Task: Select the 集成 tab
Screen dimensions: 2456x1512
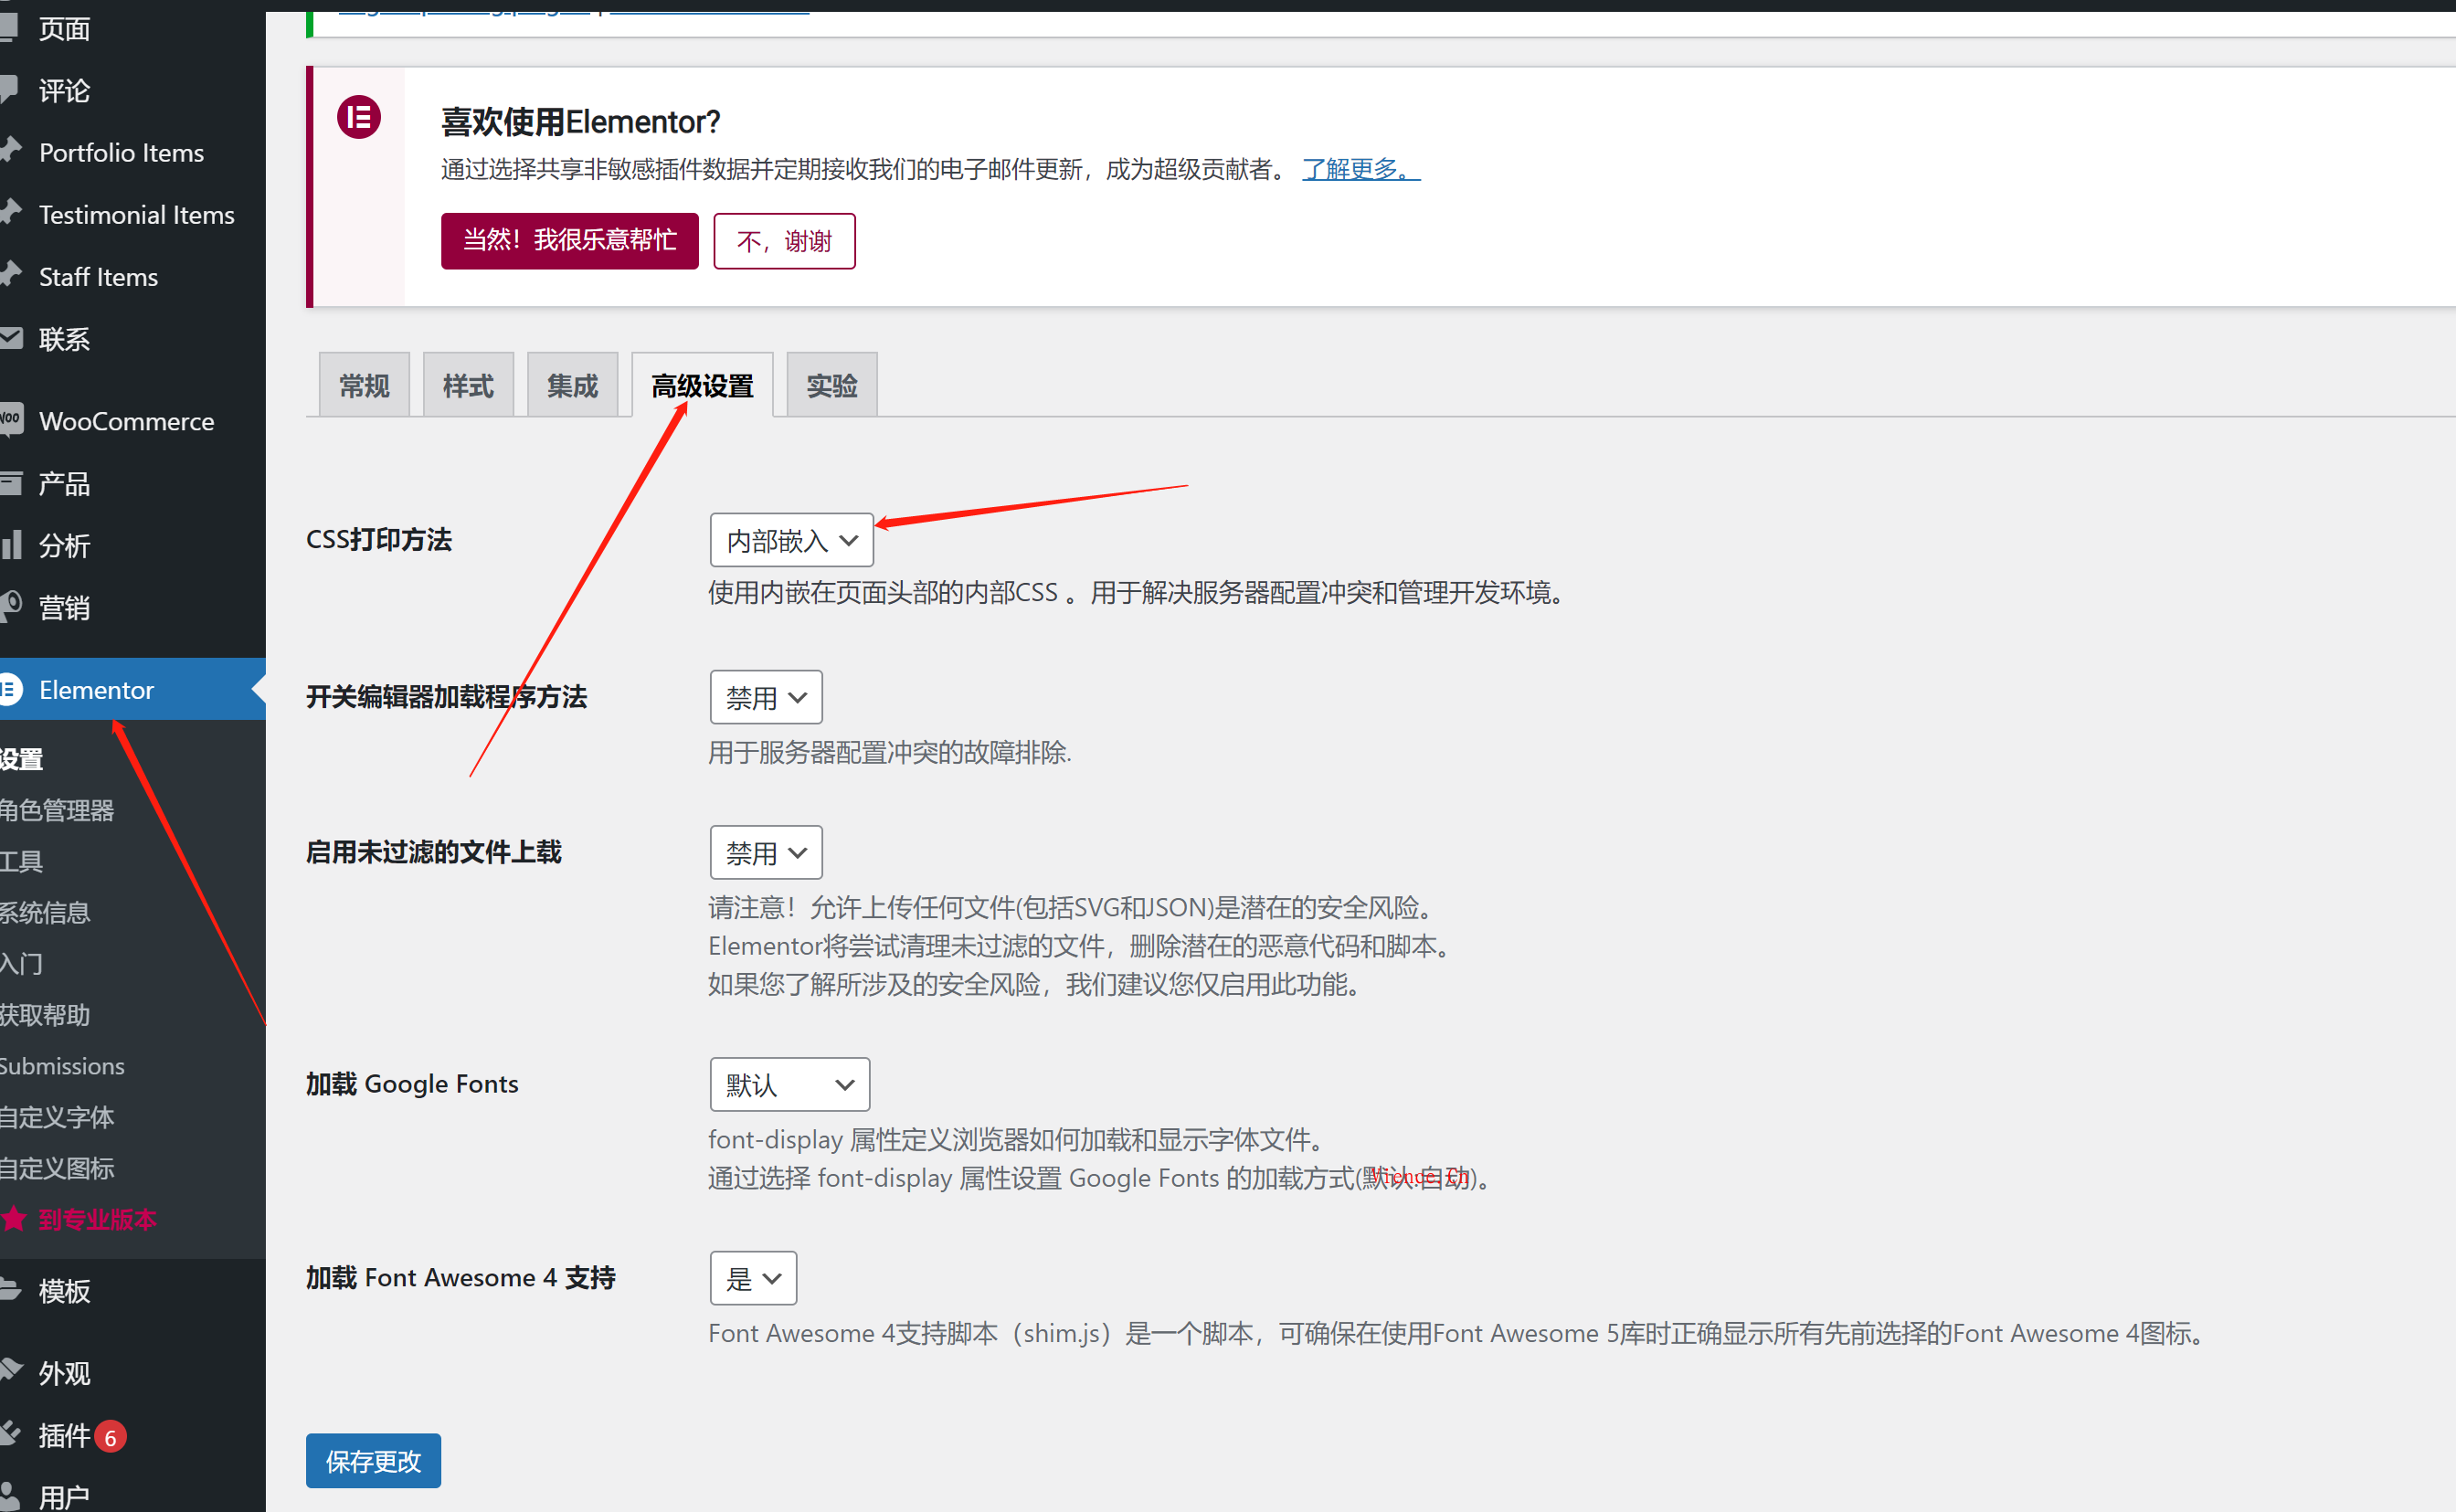Action: (x=572, y=385)
